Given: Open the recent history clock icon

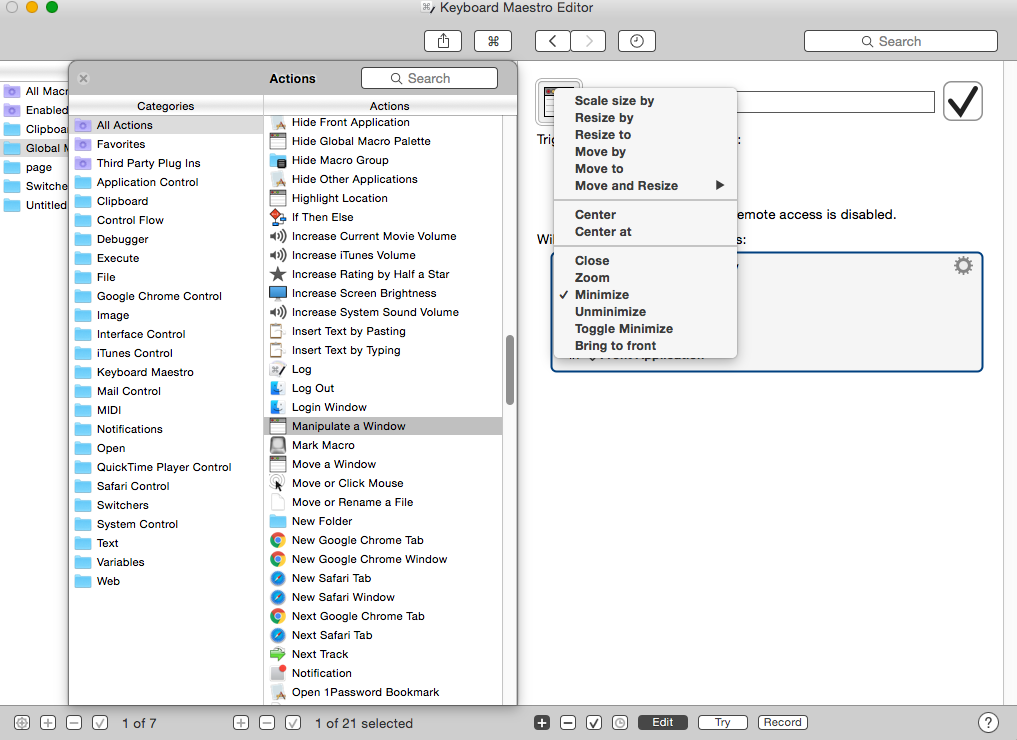Looking at the screenshot, I should (637, 41).
